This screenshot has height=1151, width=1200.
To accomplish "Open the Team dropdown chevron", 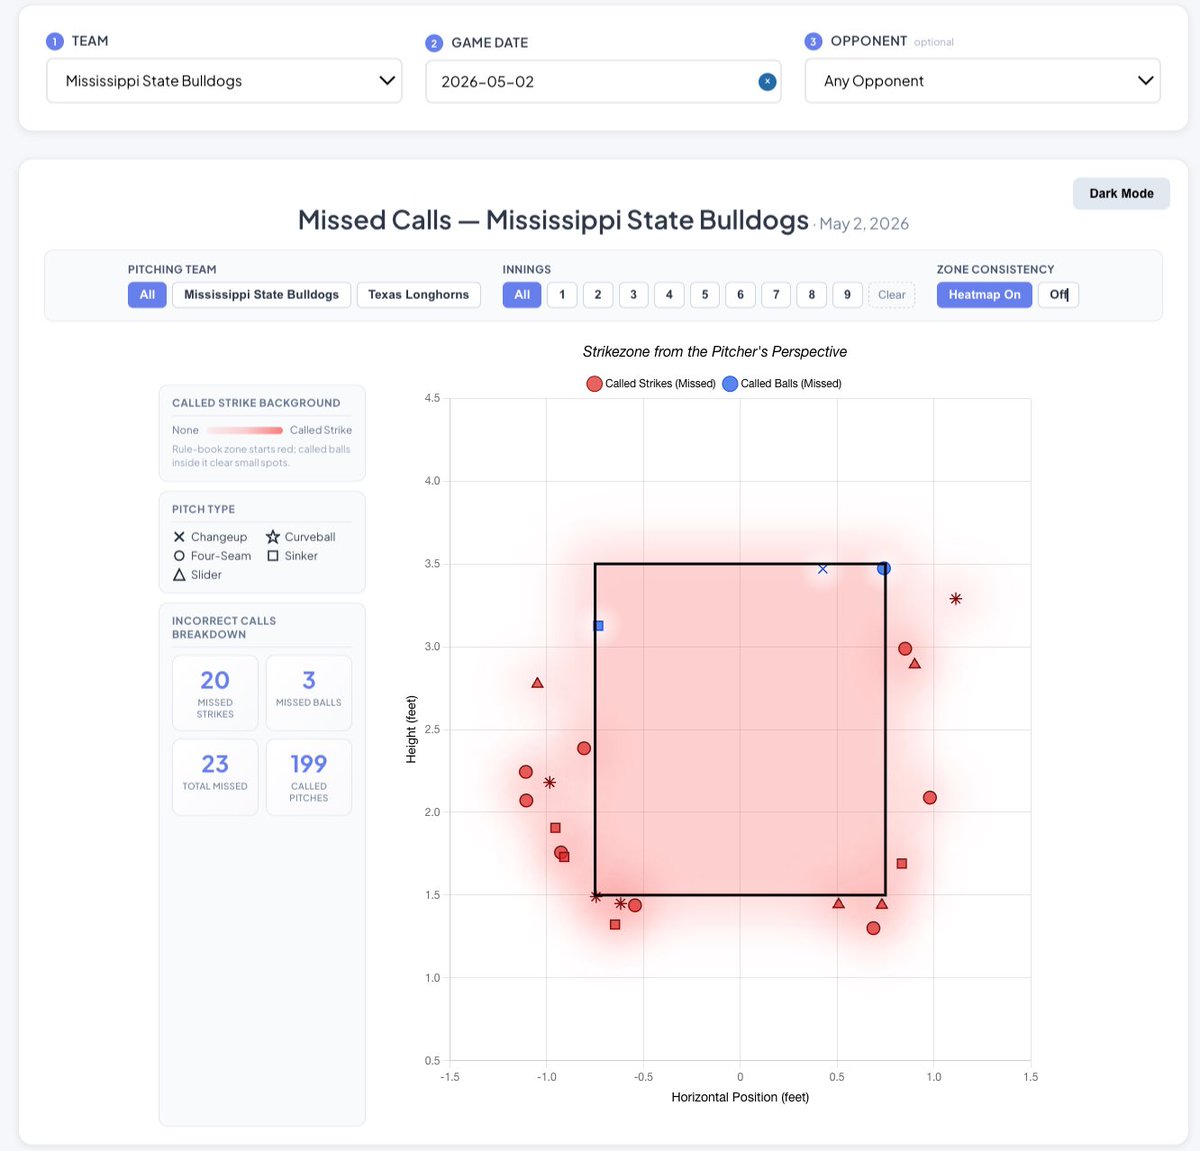I will click(x=387, y=81).
